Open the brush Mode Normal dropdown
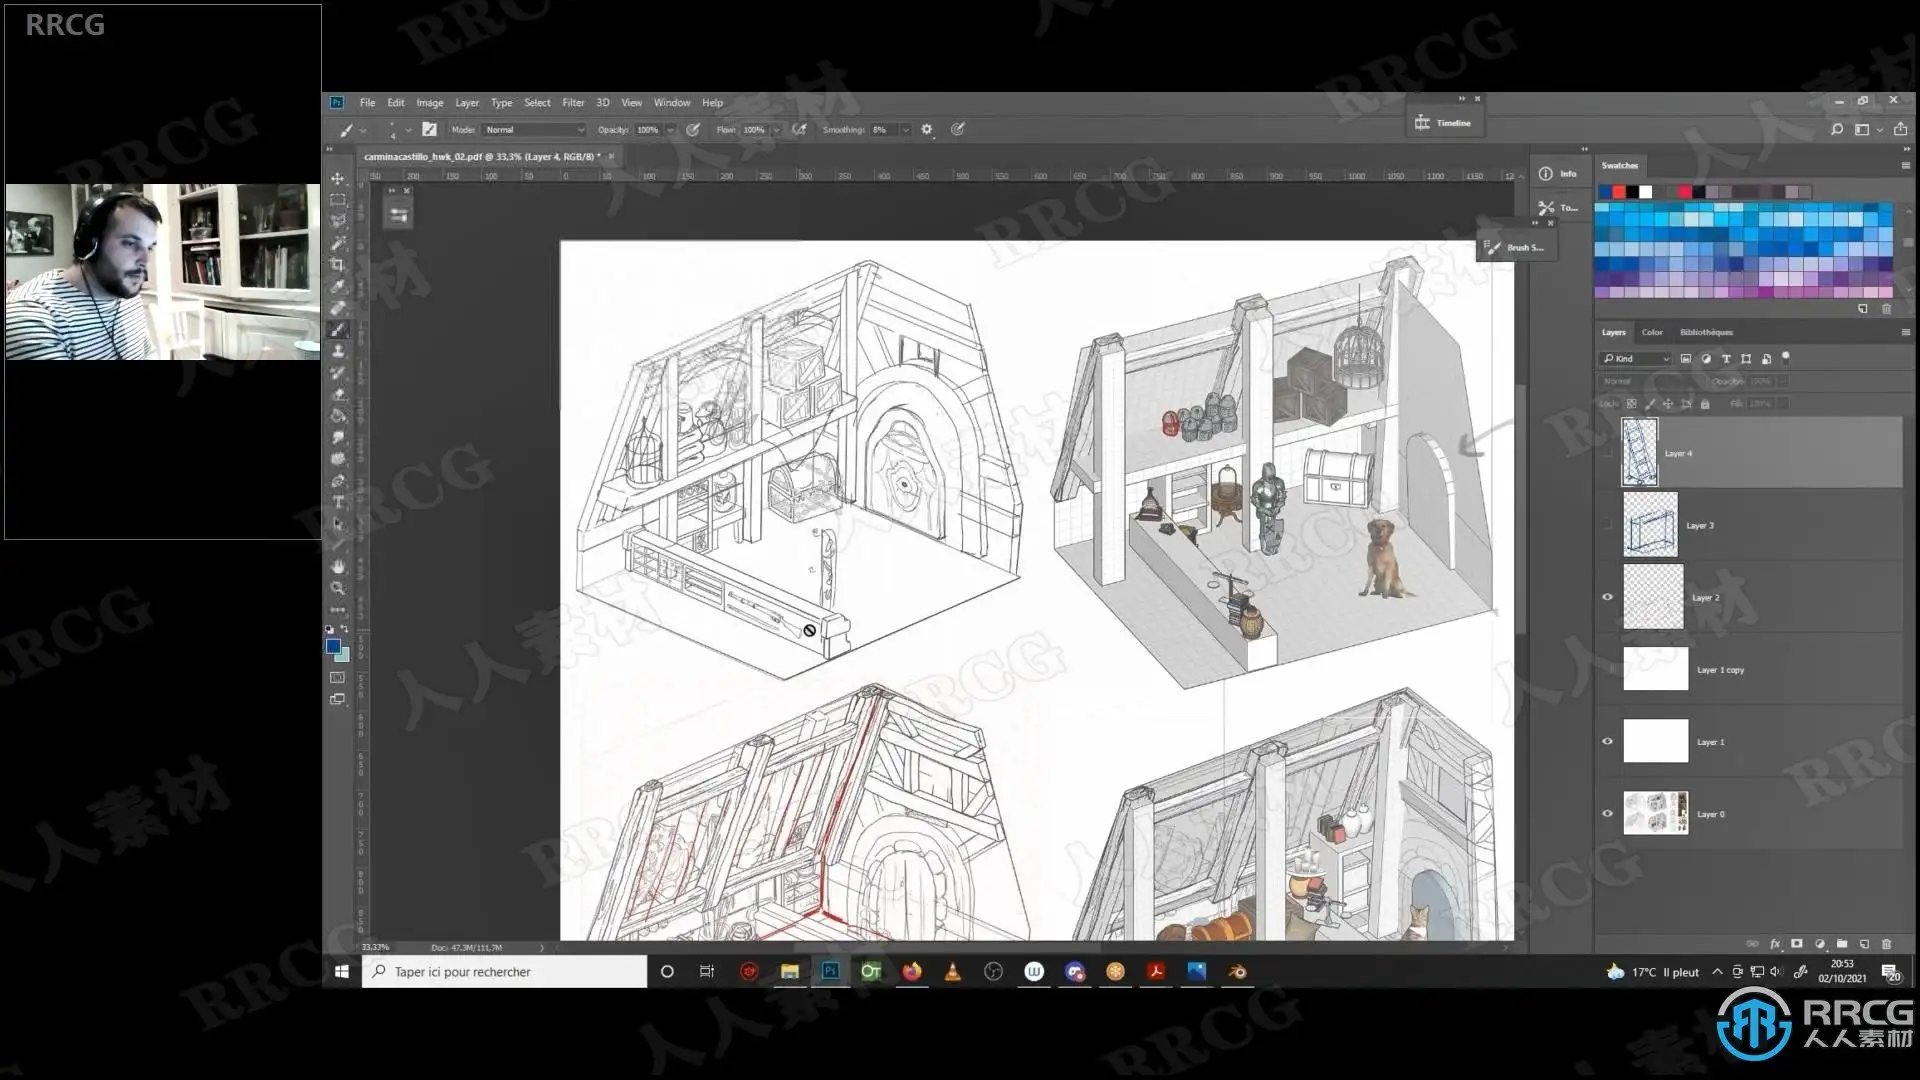 534,129
